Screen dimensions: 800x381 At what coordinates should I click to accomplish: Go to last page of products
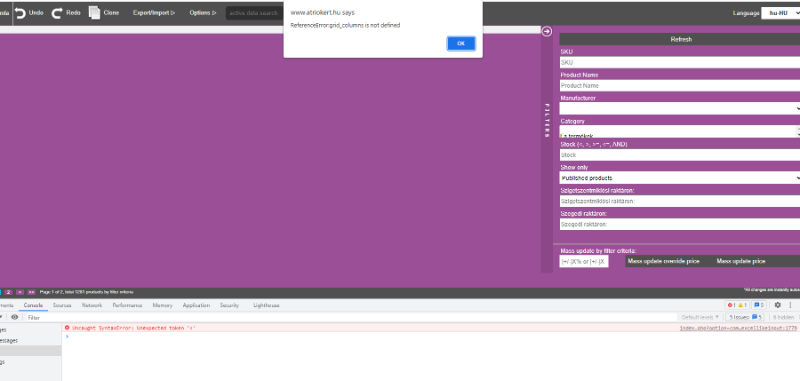click(x=31, y=292)
